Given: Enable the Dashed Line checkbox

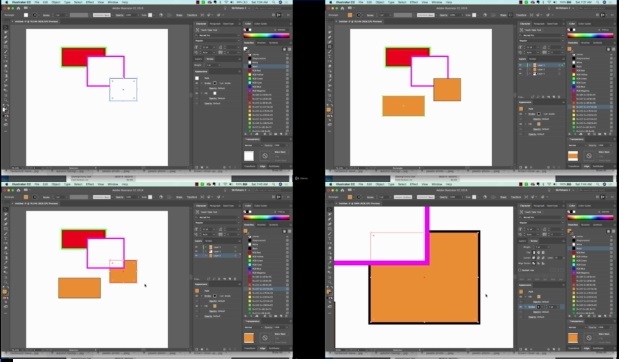Looking at the screenshot, I should point(520,270).
